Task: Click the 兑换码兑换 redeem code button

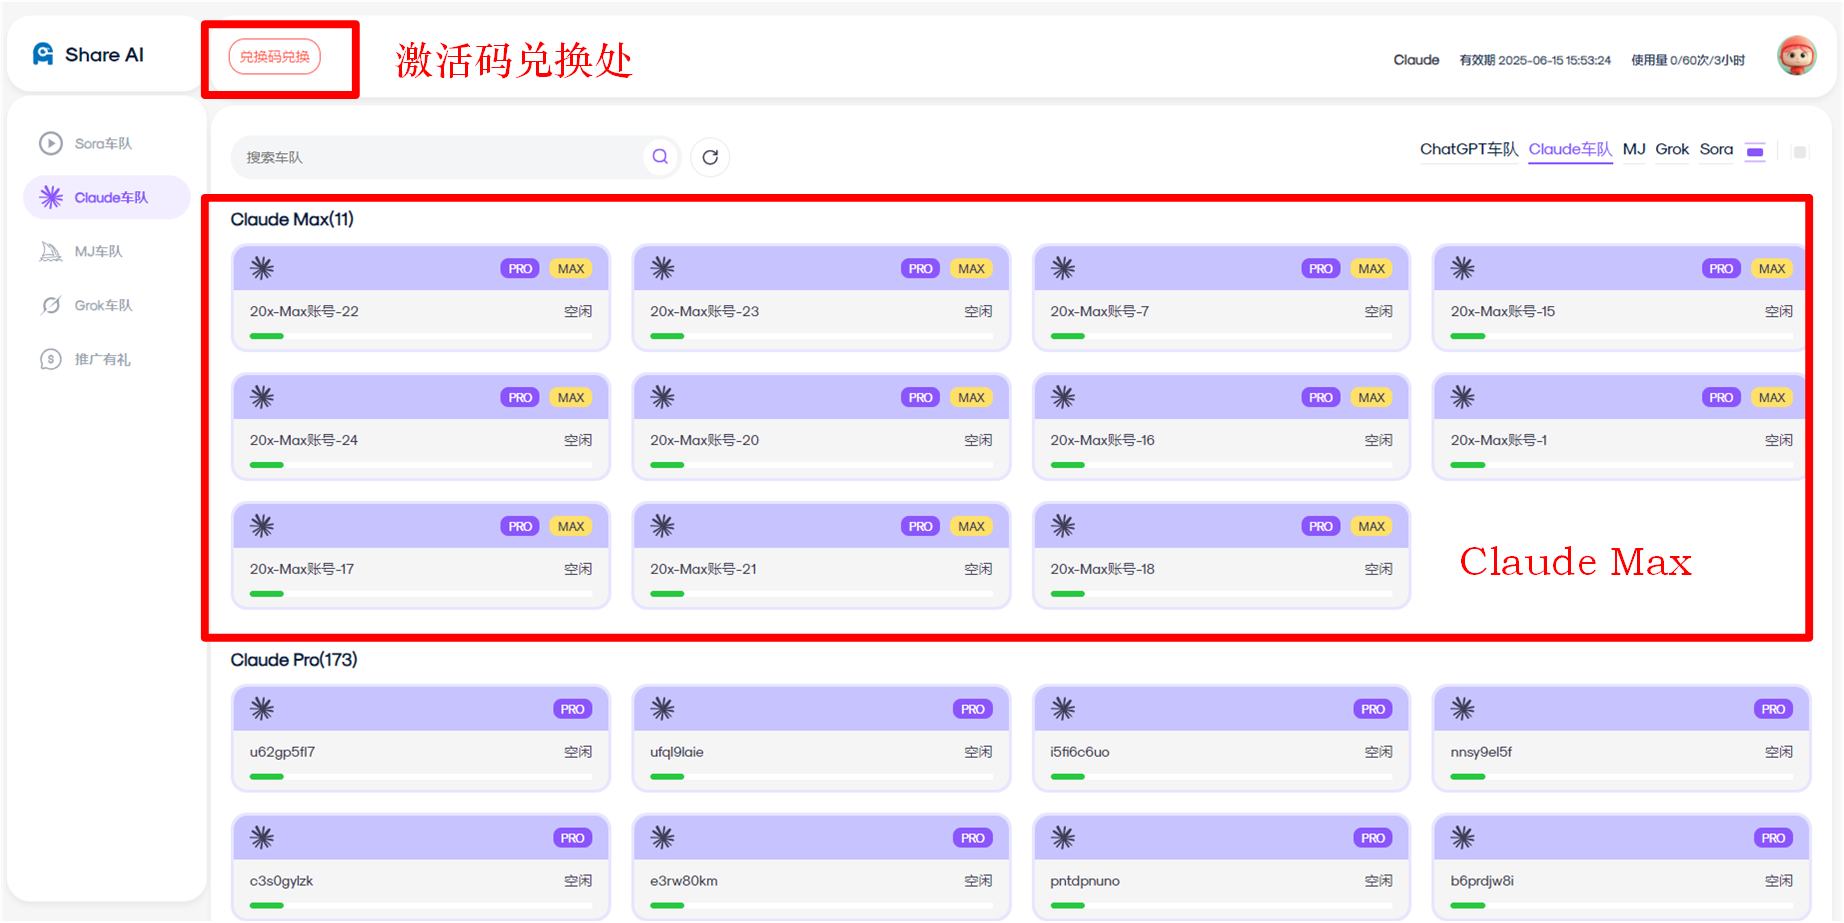Action: (275, 57)
